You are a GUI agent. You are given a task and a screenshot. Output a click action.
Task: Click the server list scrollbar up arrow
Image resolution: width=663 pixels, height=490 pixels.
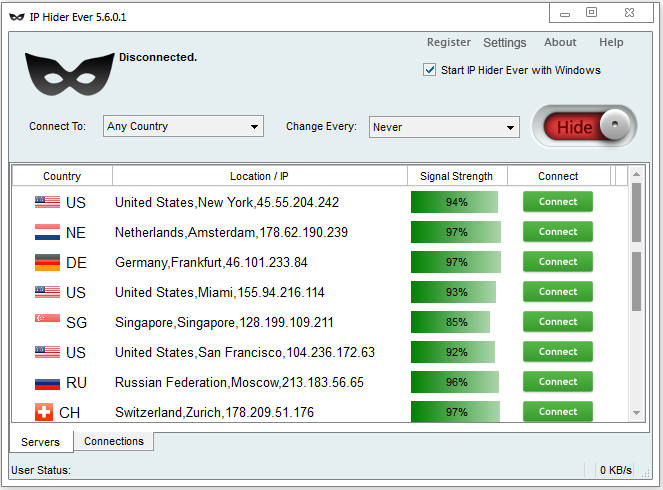(x=636, y=174)
